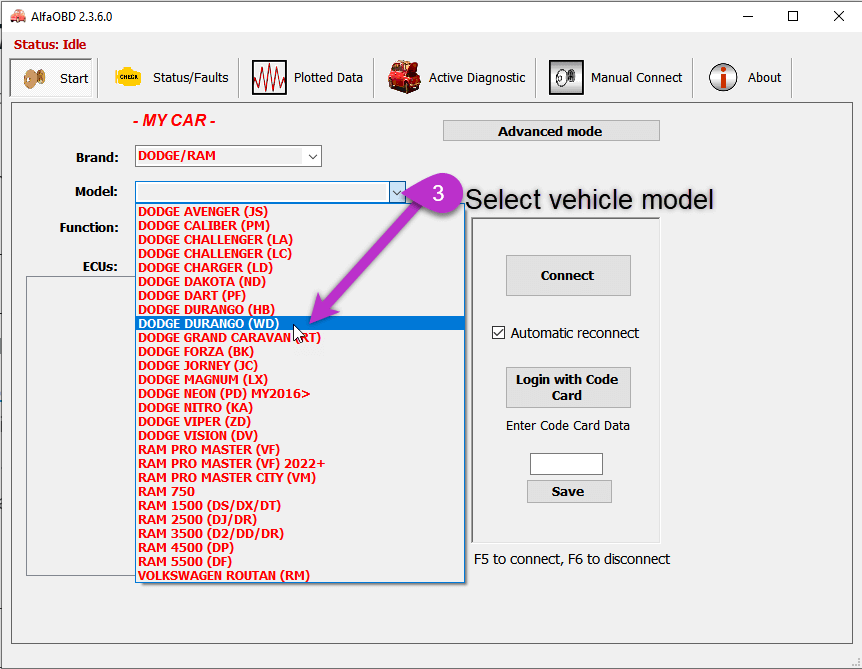The image size is (862, 669).
Task: Click the Connect button
Action: [x=568, y=275]
